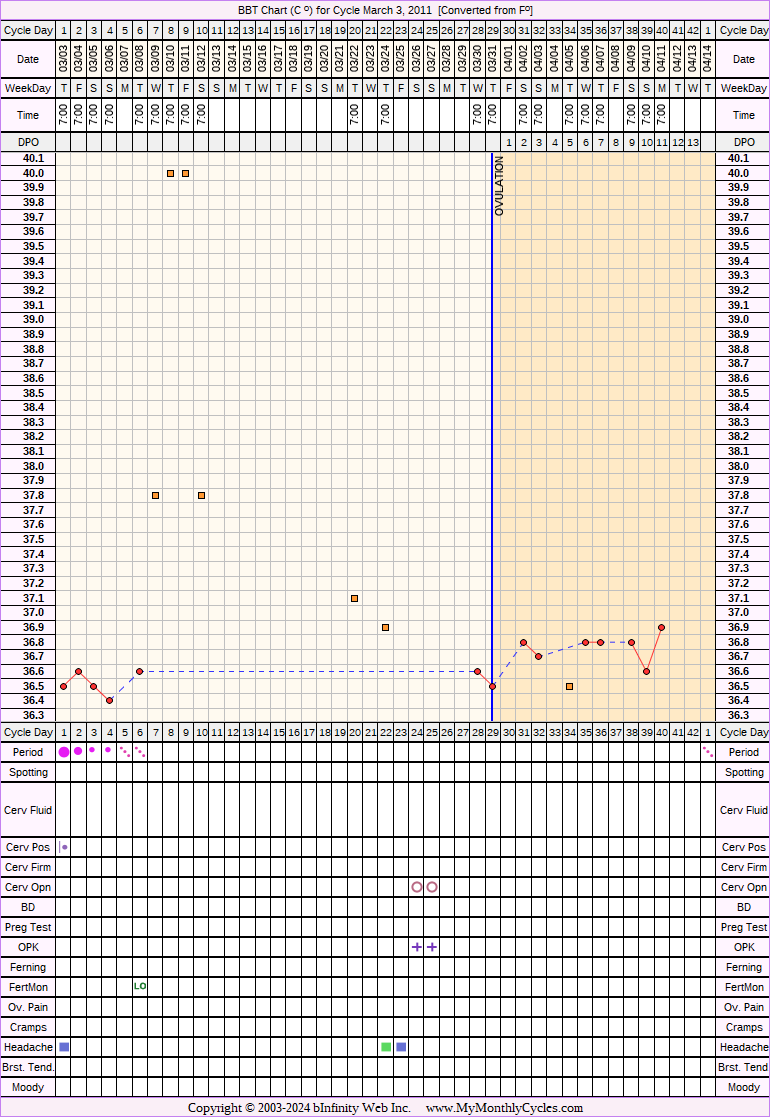Click the bInfinity Web Inc. copyright text
The width and height of the screenshot is (770, 1117).
click(x=298, y=1108)
